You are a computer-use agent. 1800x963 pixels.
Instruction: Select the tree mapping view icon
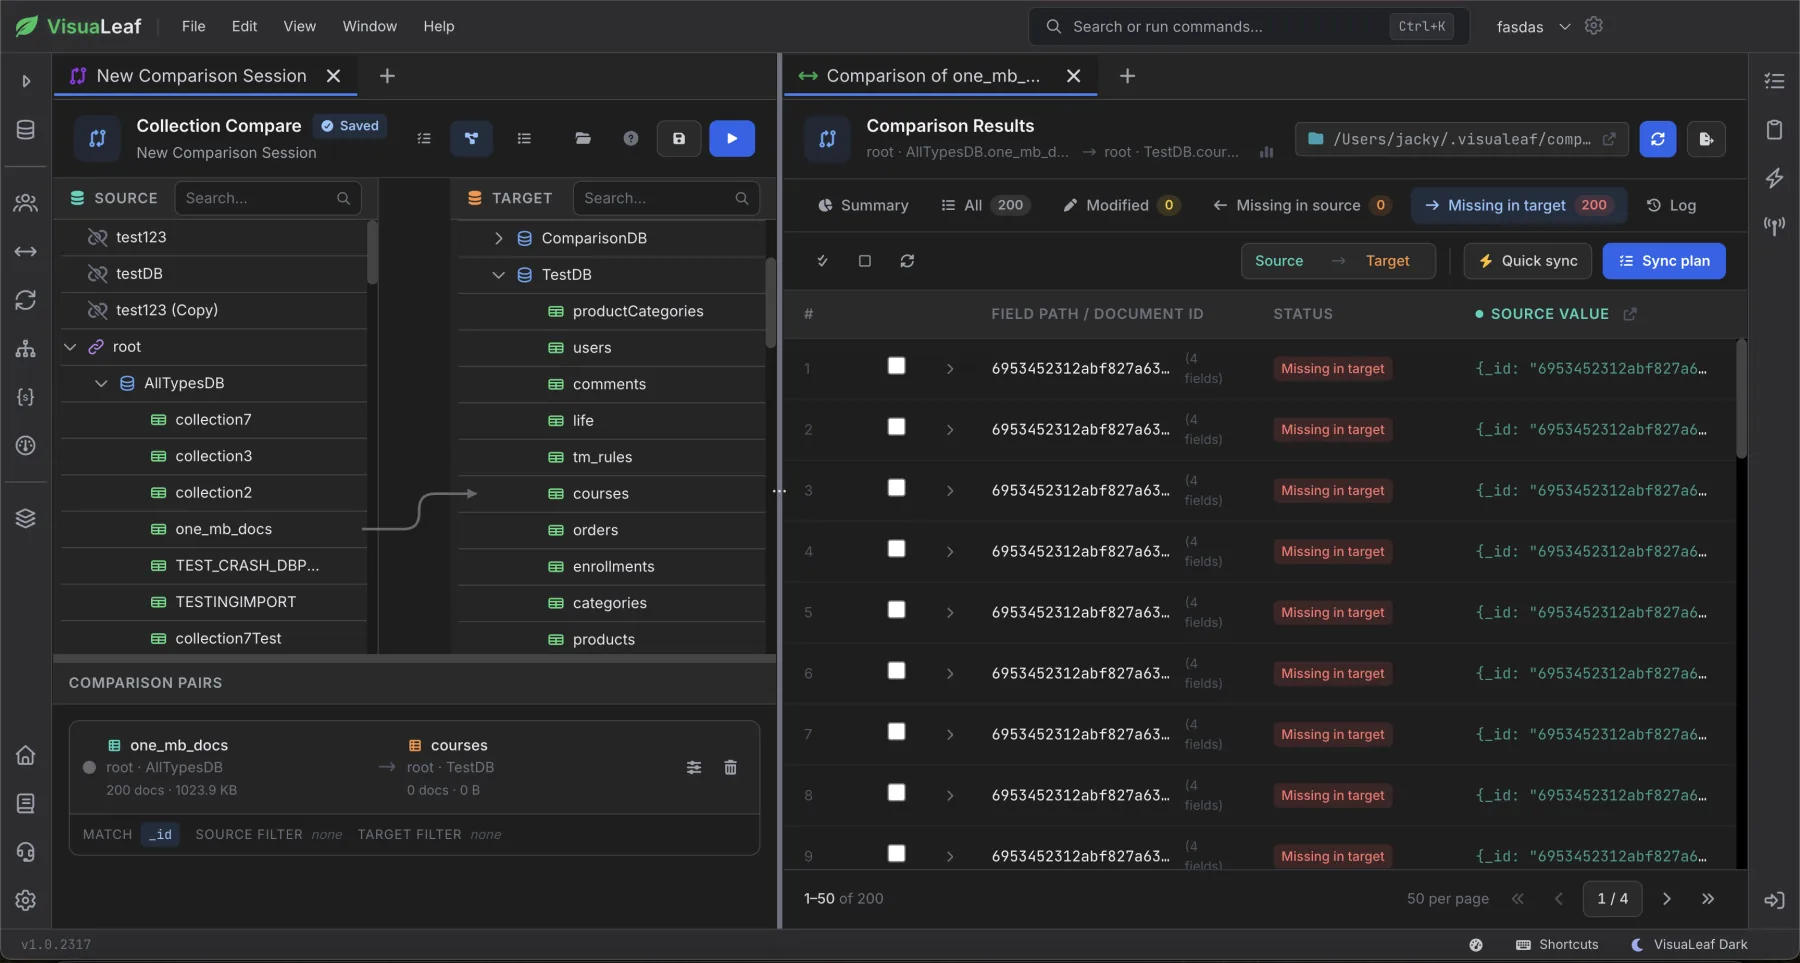pyautogui.click(x=471, y=139)
